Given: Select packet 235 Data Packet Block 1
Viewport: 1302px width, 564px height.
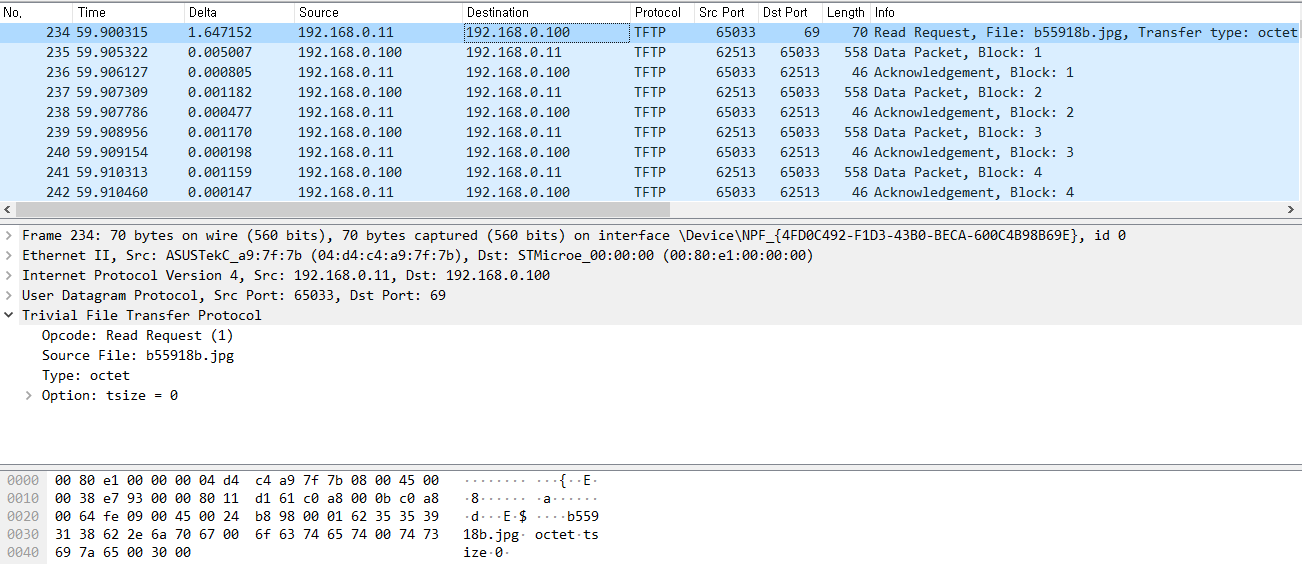Looking at the screenshot, I should pyautogui.click(x=651, y=52).
